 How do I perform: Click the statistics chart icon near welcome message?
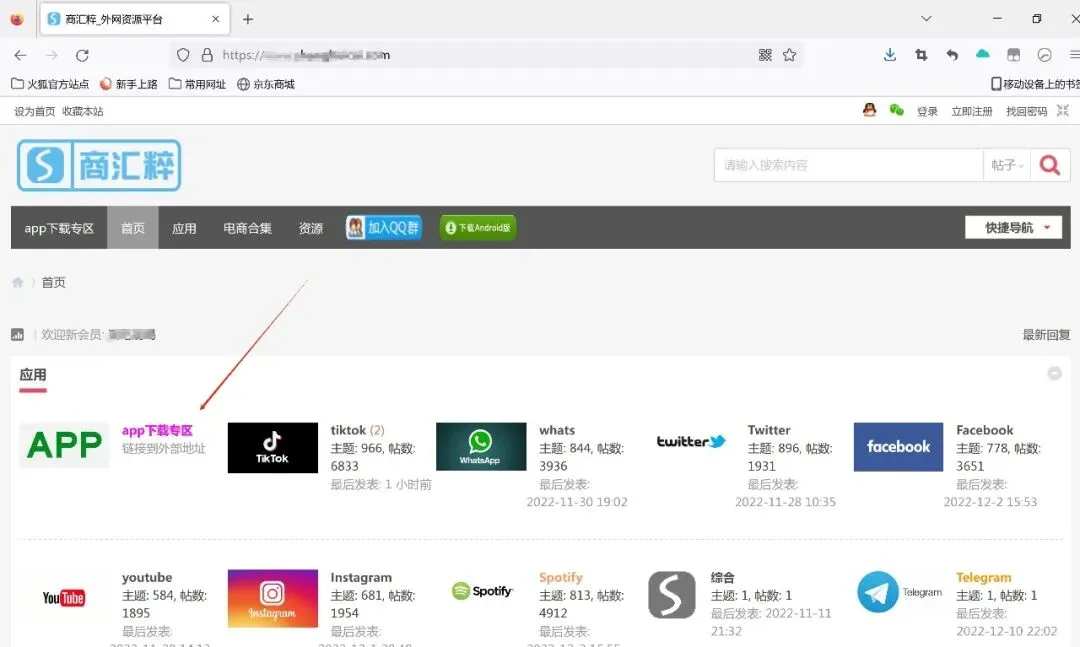17,335
